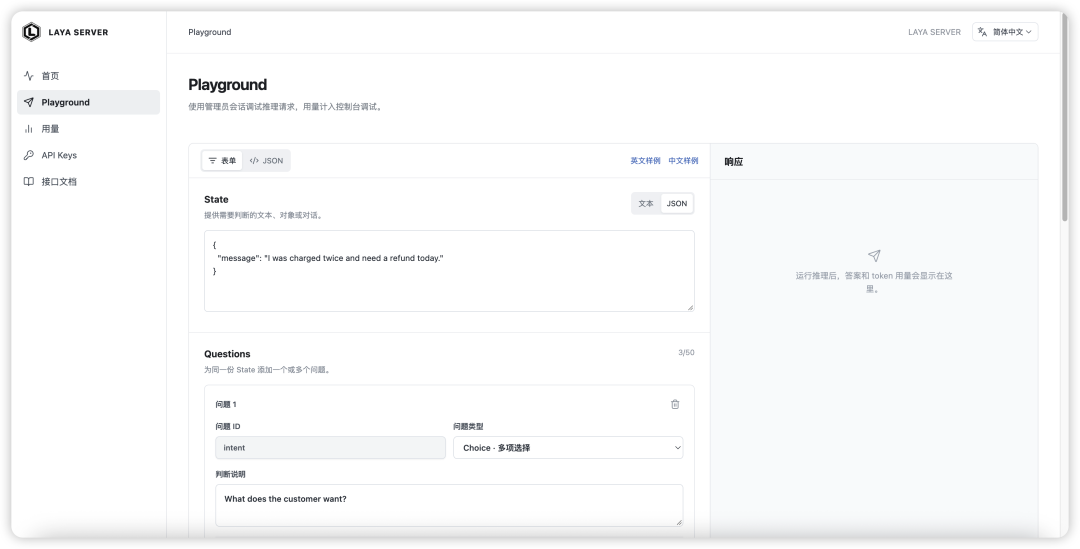Click the Questions section heading
The image size is (1080, 549).
click(227, 354)
